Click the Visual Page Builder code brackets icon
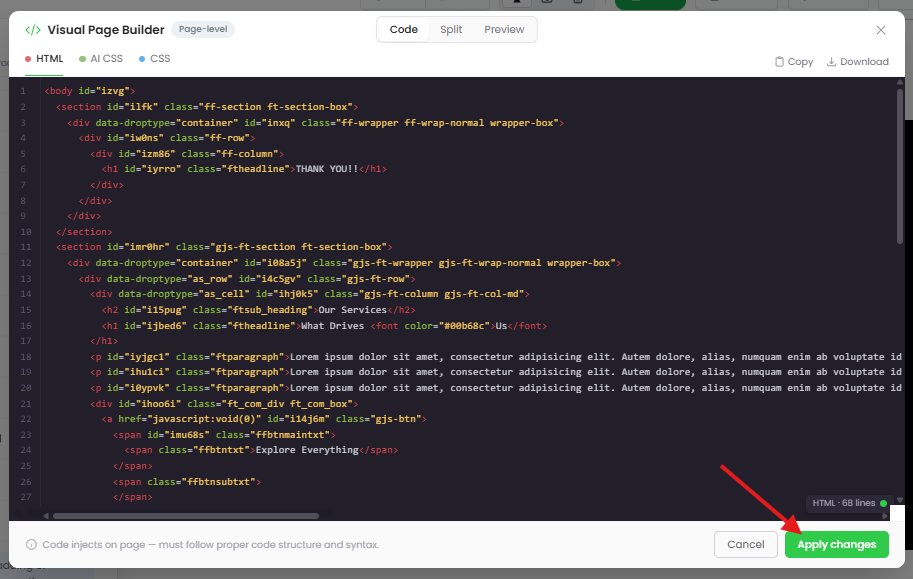Screen dimensions: 913x579 point(33,30)
